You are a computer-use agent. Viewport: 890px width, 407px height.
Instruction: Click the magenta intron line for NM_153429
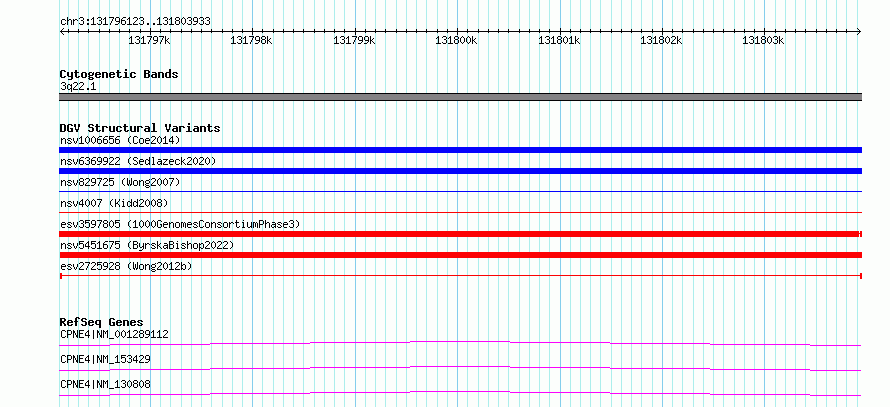(460, 368)
